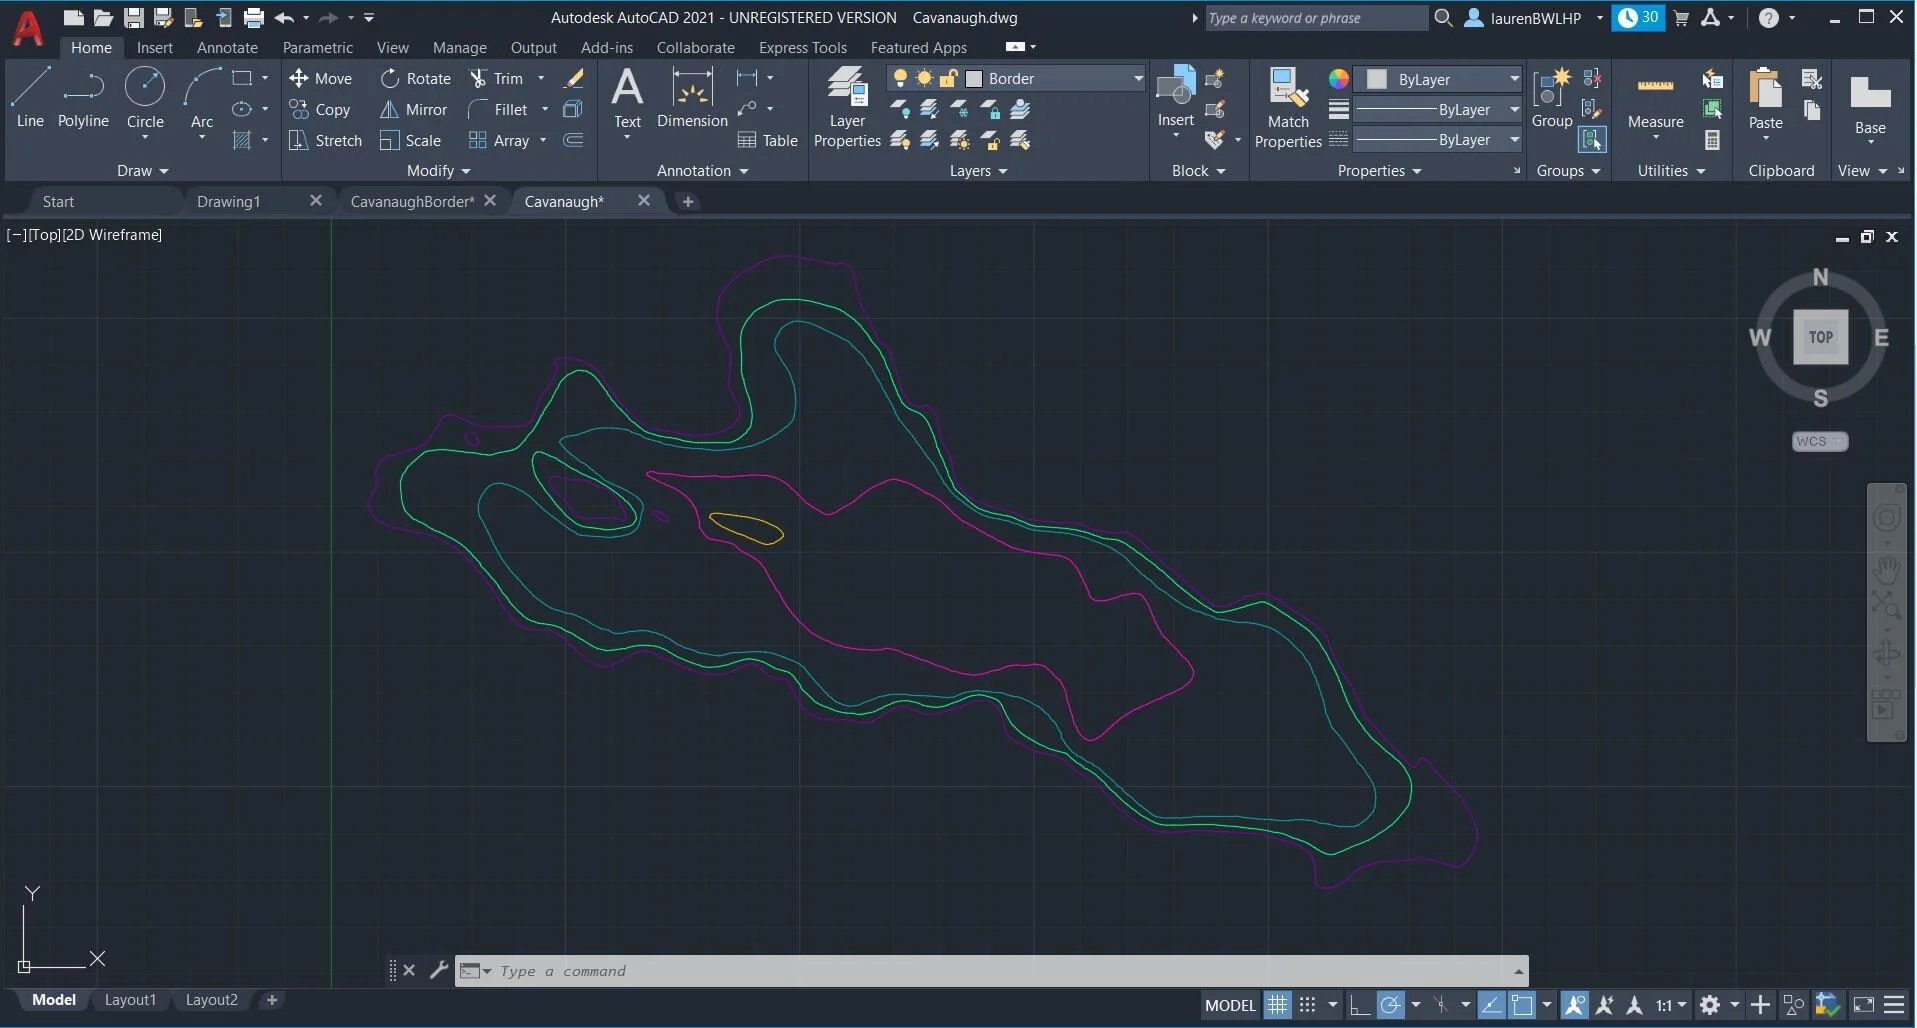The image size is (1917, 1028).
Task: Switch to the Annotate ribbon tab
Action: point(226,47)
